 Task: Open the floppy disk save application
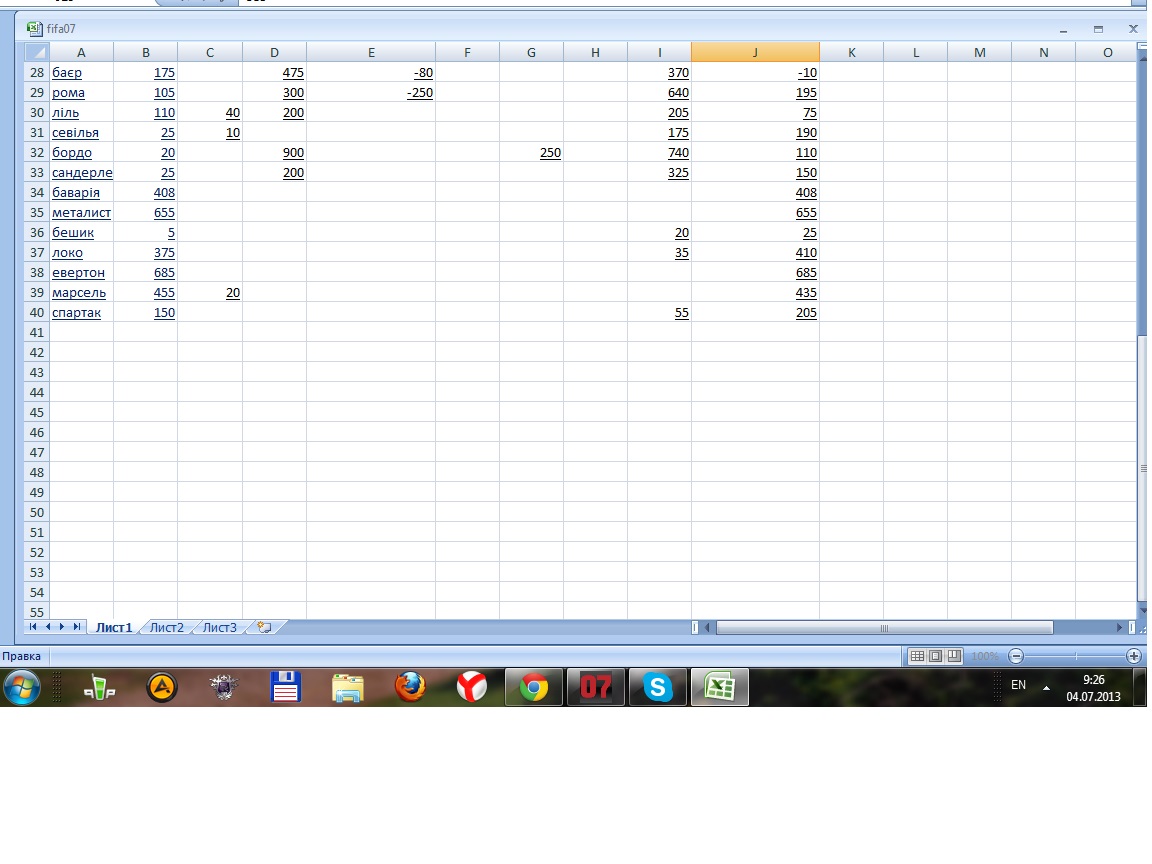[285, 688]
